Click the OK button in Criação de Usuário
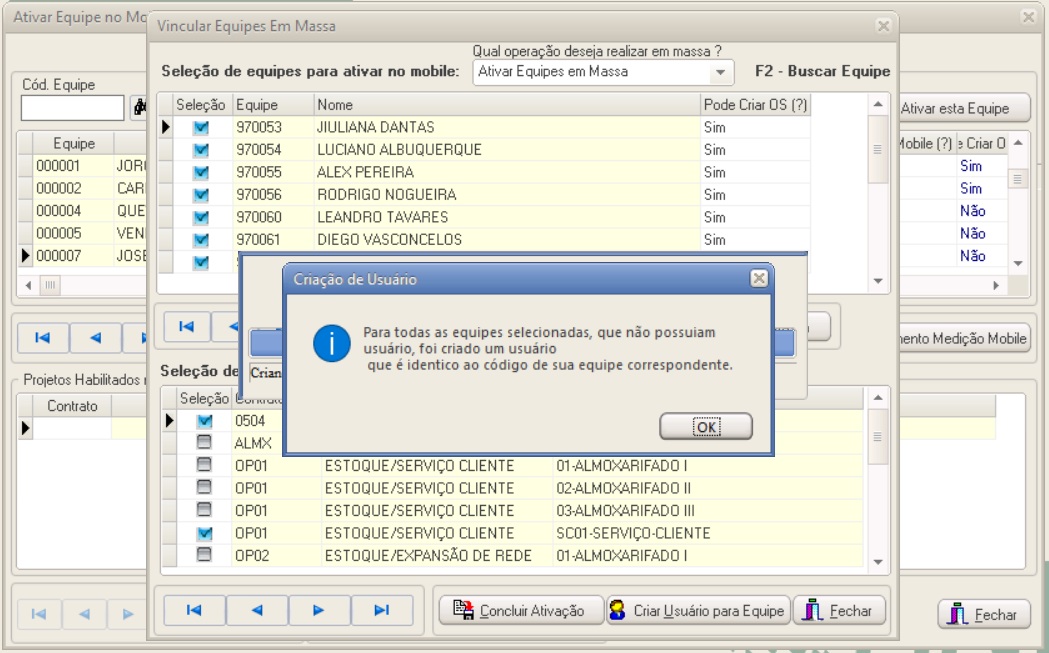 pyautogui.click(x=705, y=427)
